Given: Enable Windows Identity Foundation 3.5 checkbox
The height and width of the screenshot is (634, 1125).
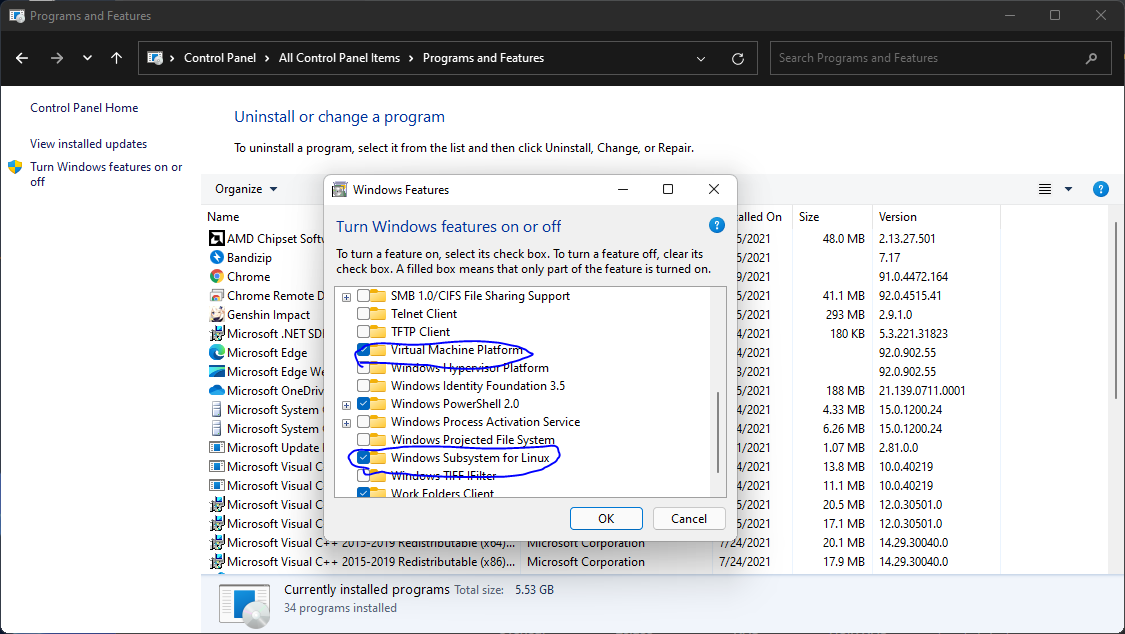Looking at the screenshot, I should [x=363, y=386].
